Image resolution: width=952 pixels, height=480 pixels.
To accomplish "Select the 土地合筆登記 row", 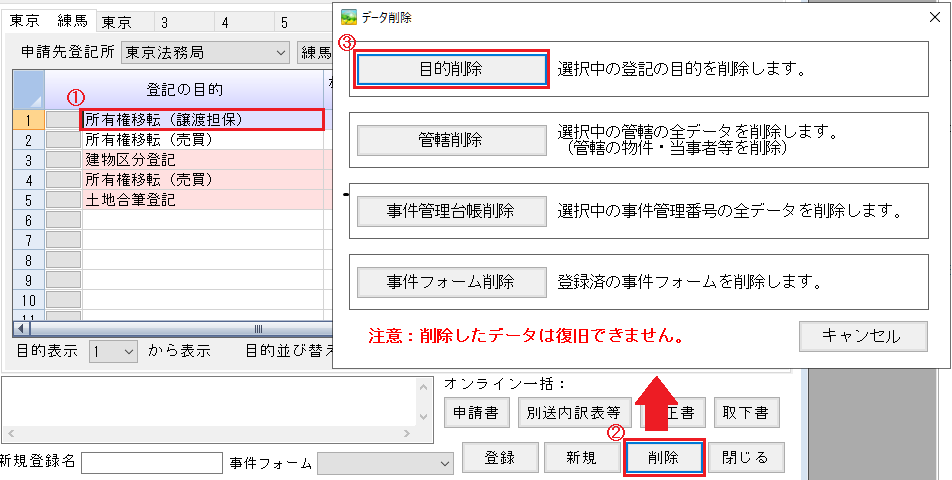I will click(200, 200).
